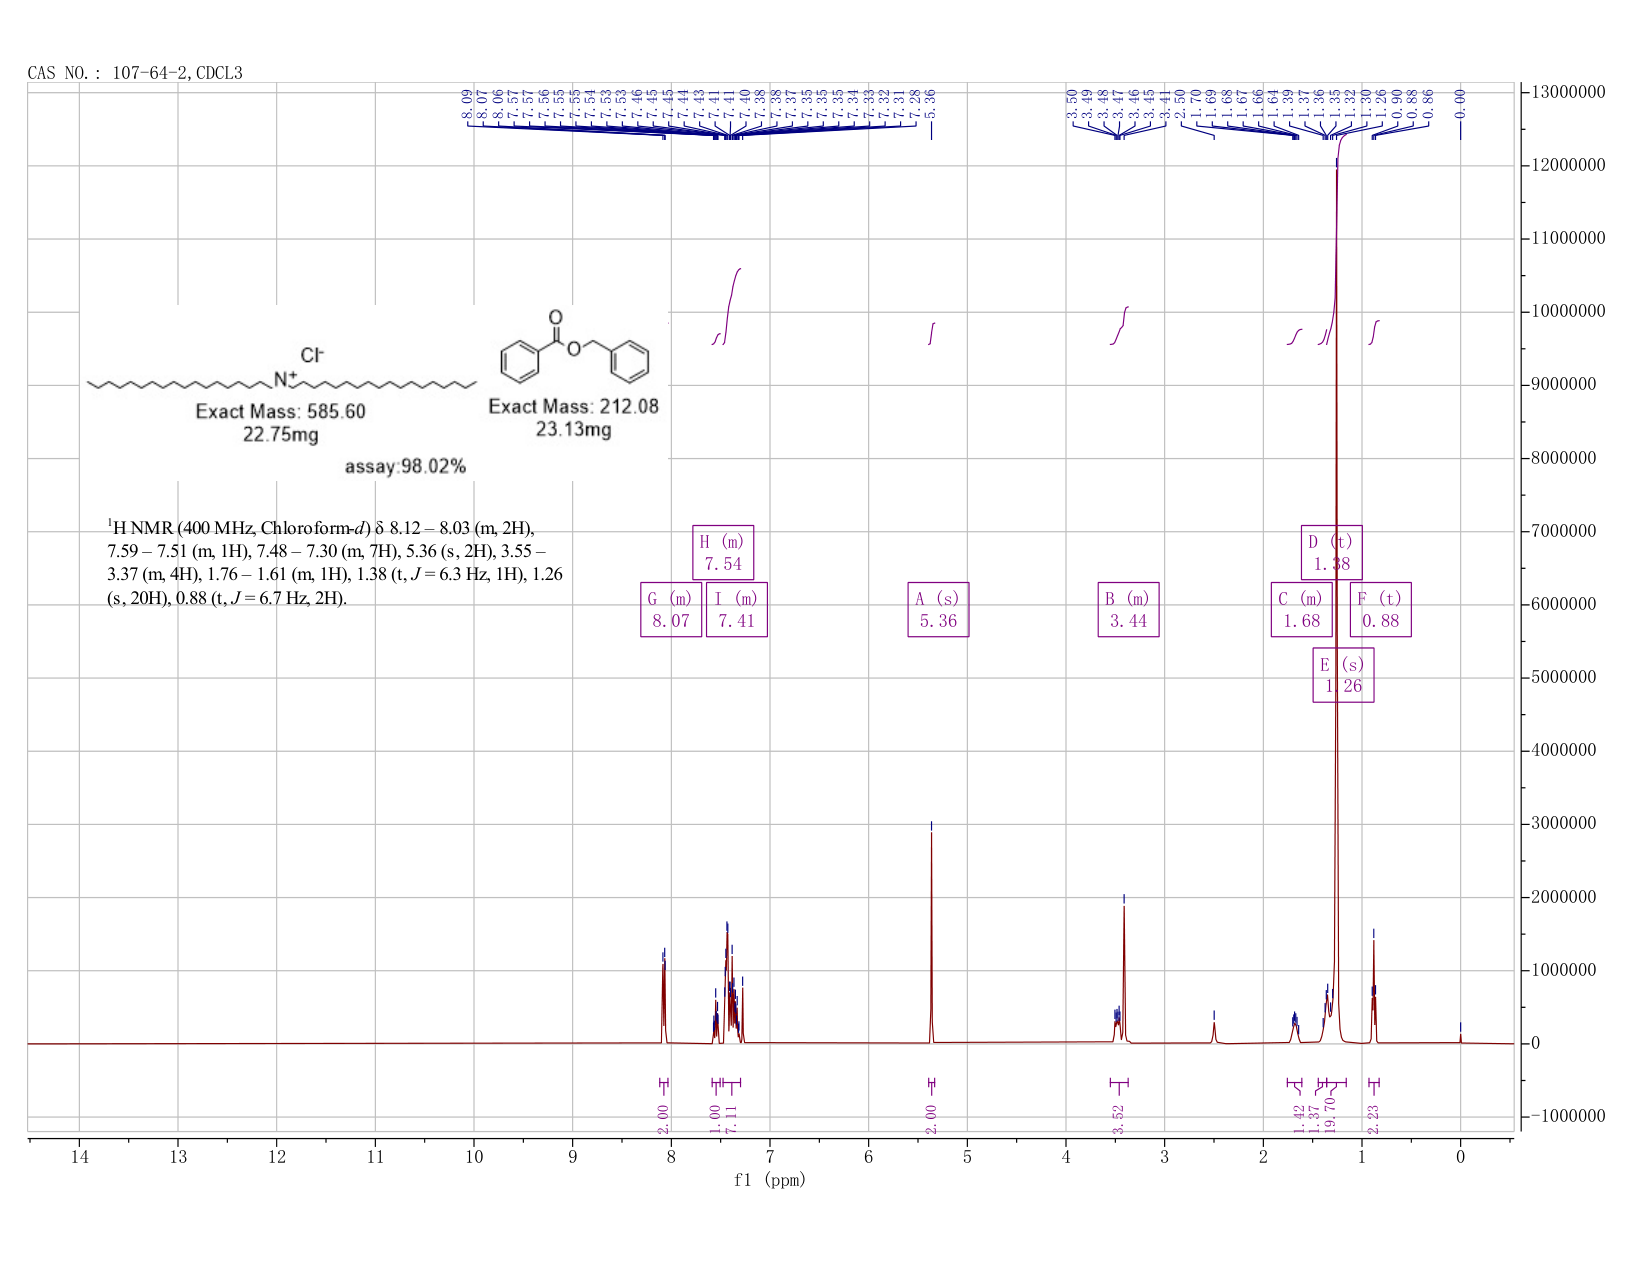Click the x-axis tick label 5
Viewport: 1650px width, 1275px height.
(x=967, y=1158)
